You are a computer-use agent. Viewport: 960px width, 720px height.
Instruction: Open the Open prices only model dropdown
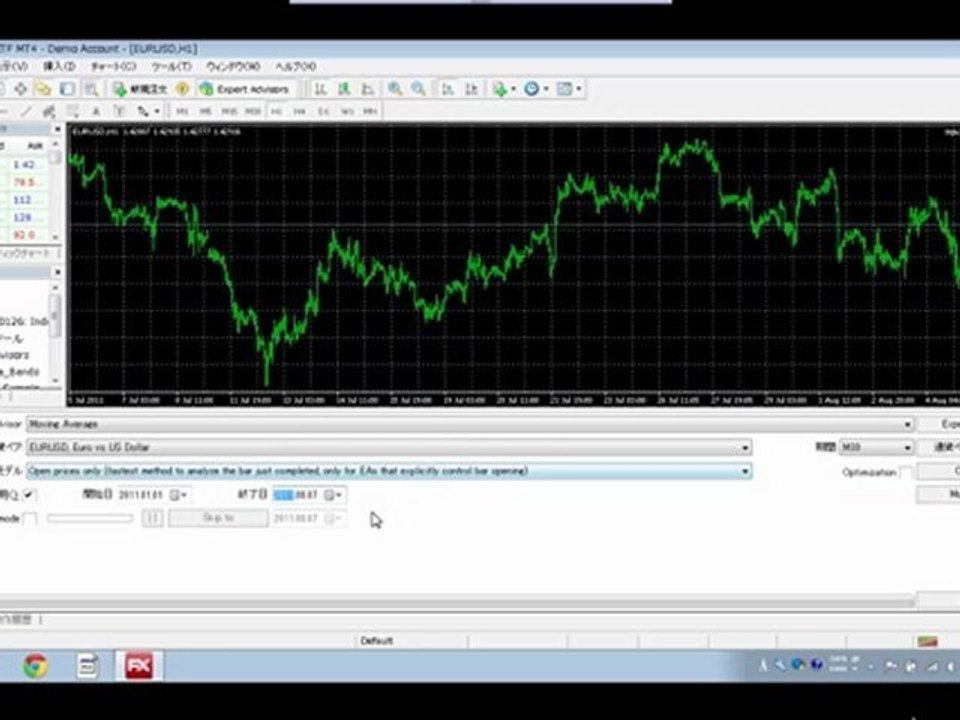coord(744,471)
